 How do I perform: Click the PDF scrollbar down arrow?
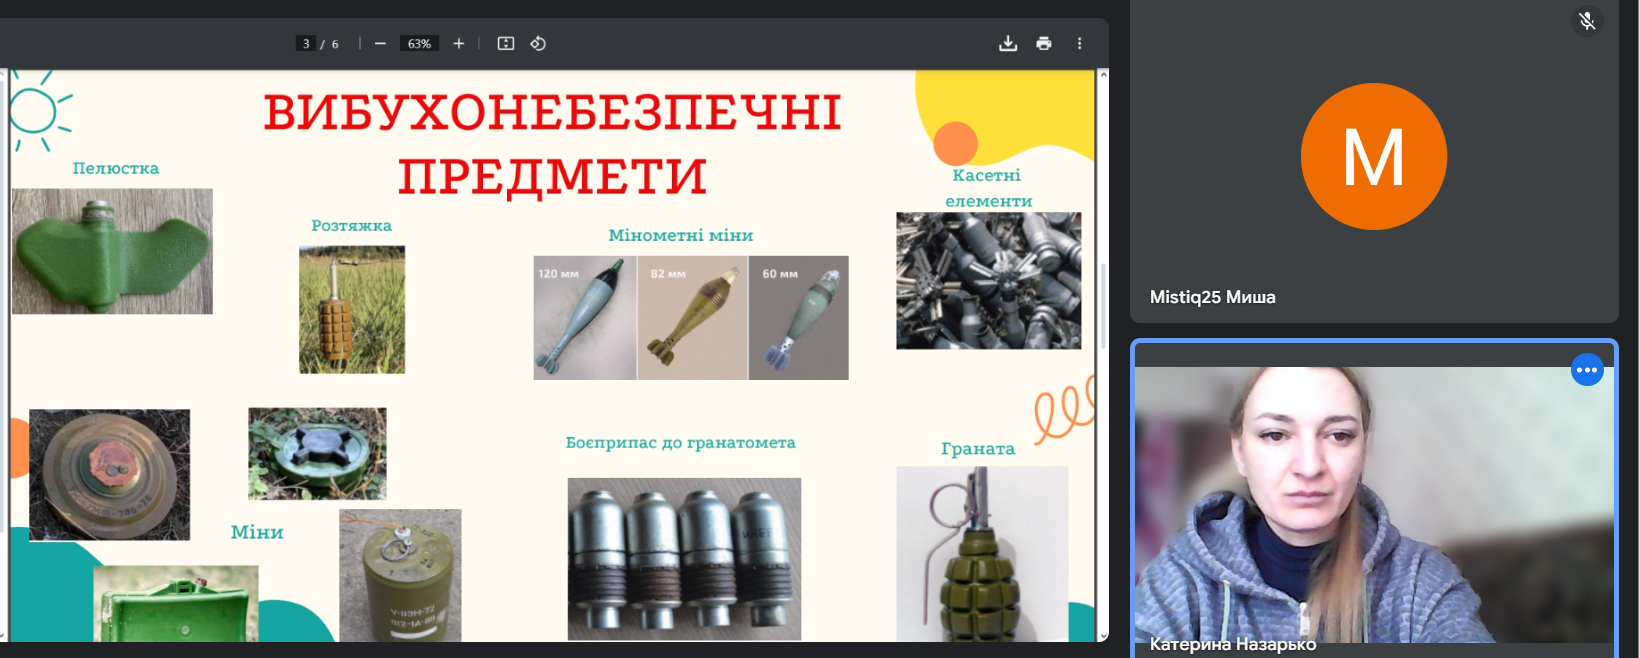tap(1103, 635)
